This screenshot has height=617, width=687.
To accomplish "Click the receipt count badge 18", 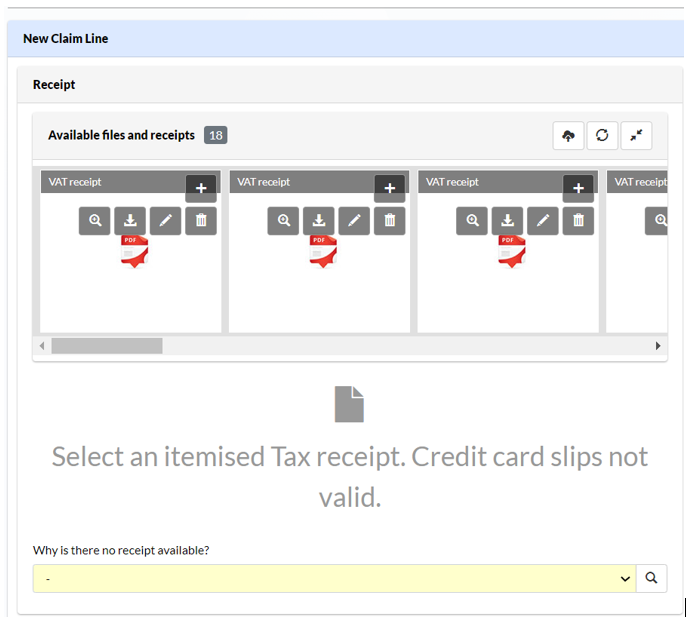I will point(216,135).
